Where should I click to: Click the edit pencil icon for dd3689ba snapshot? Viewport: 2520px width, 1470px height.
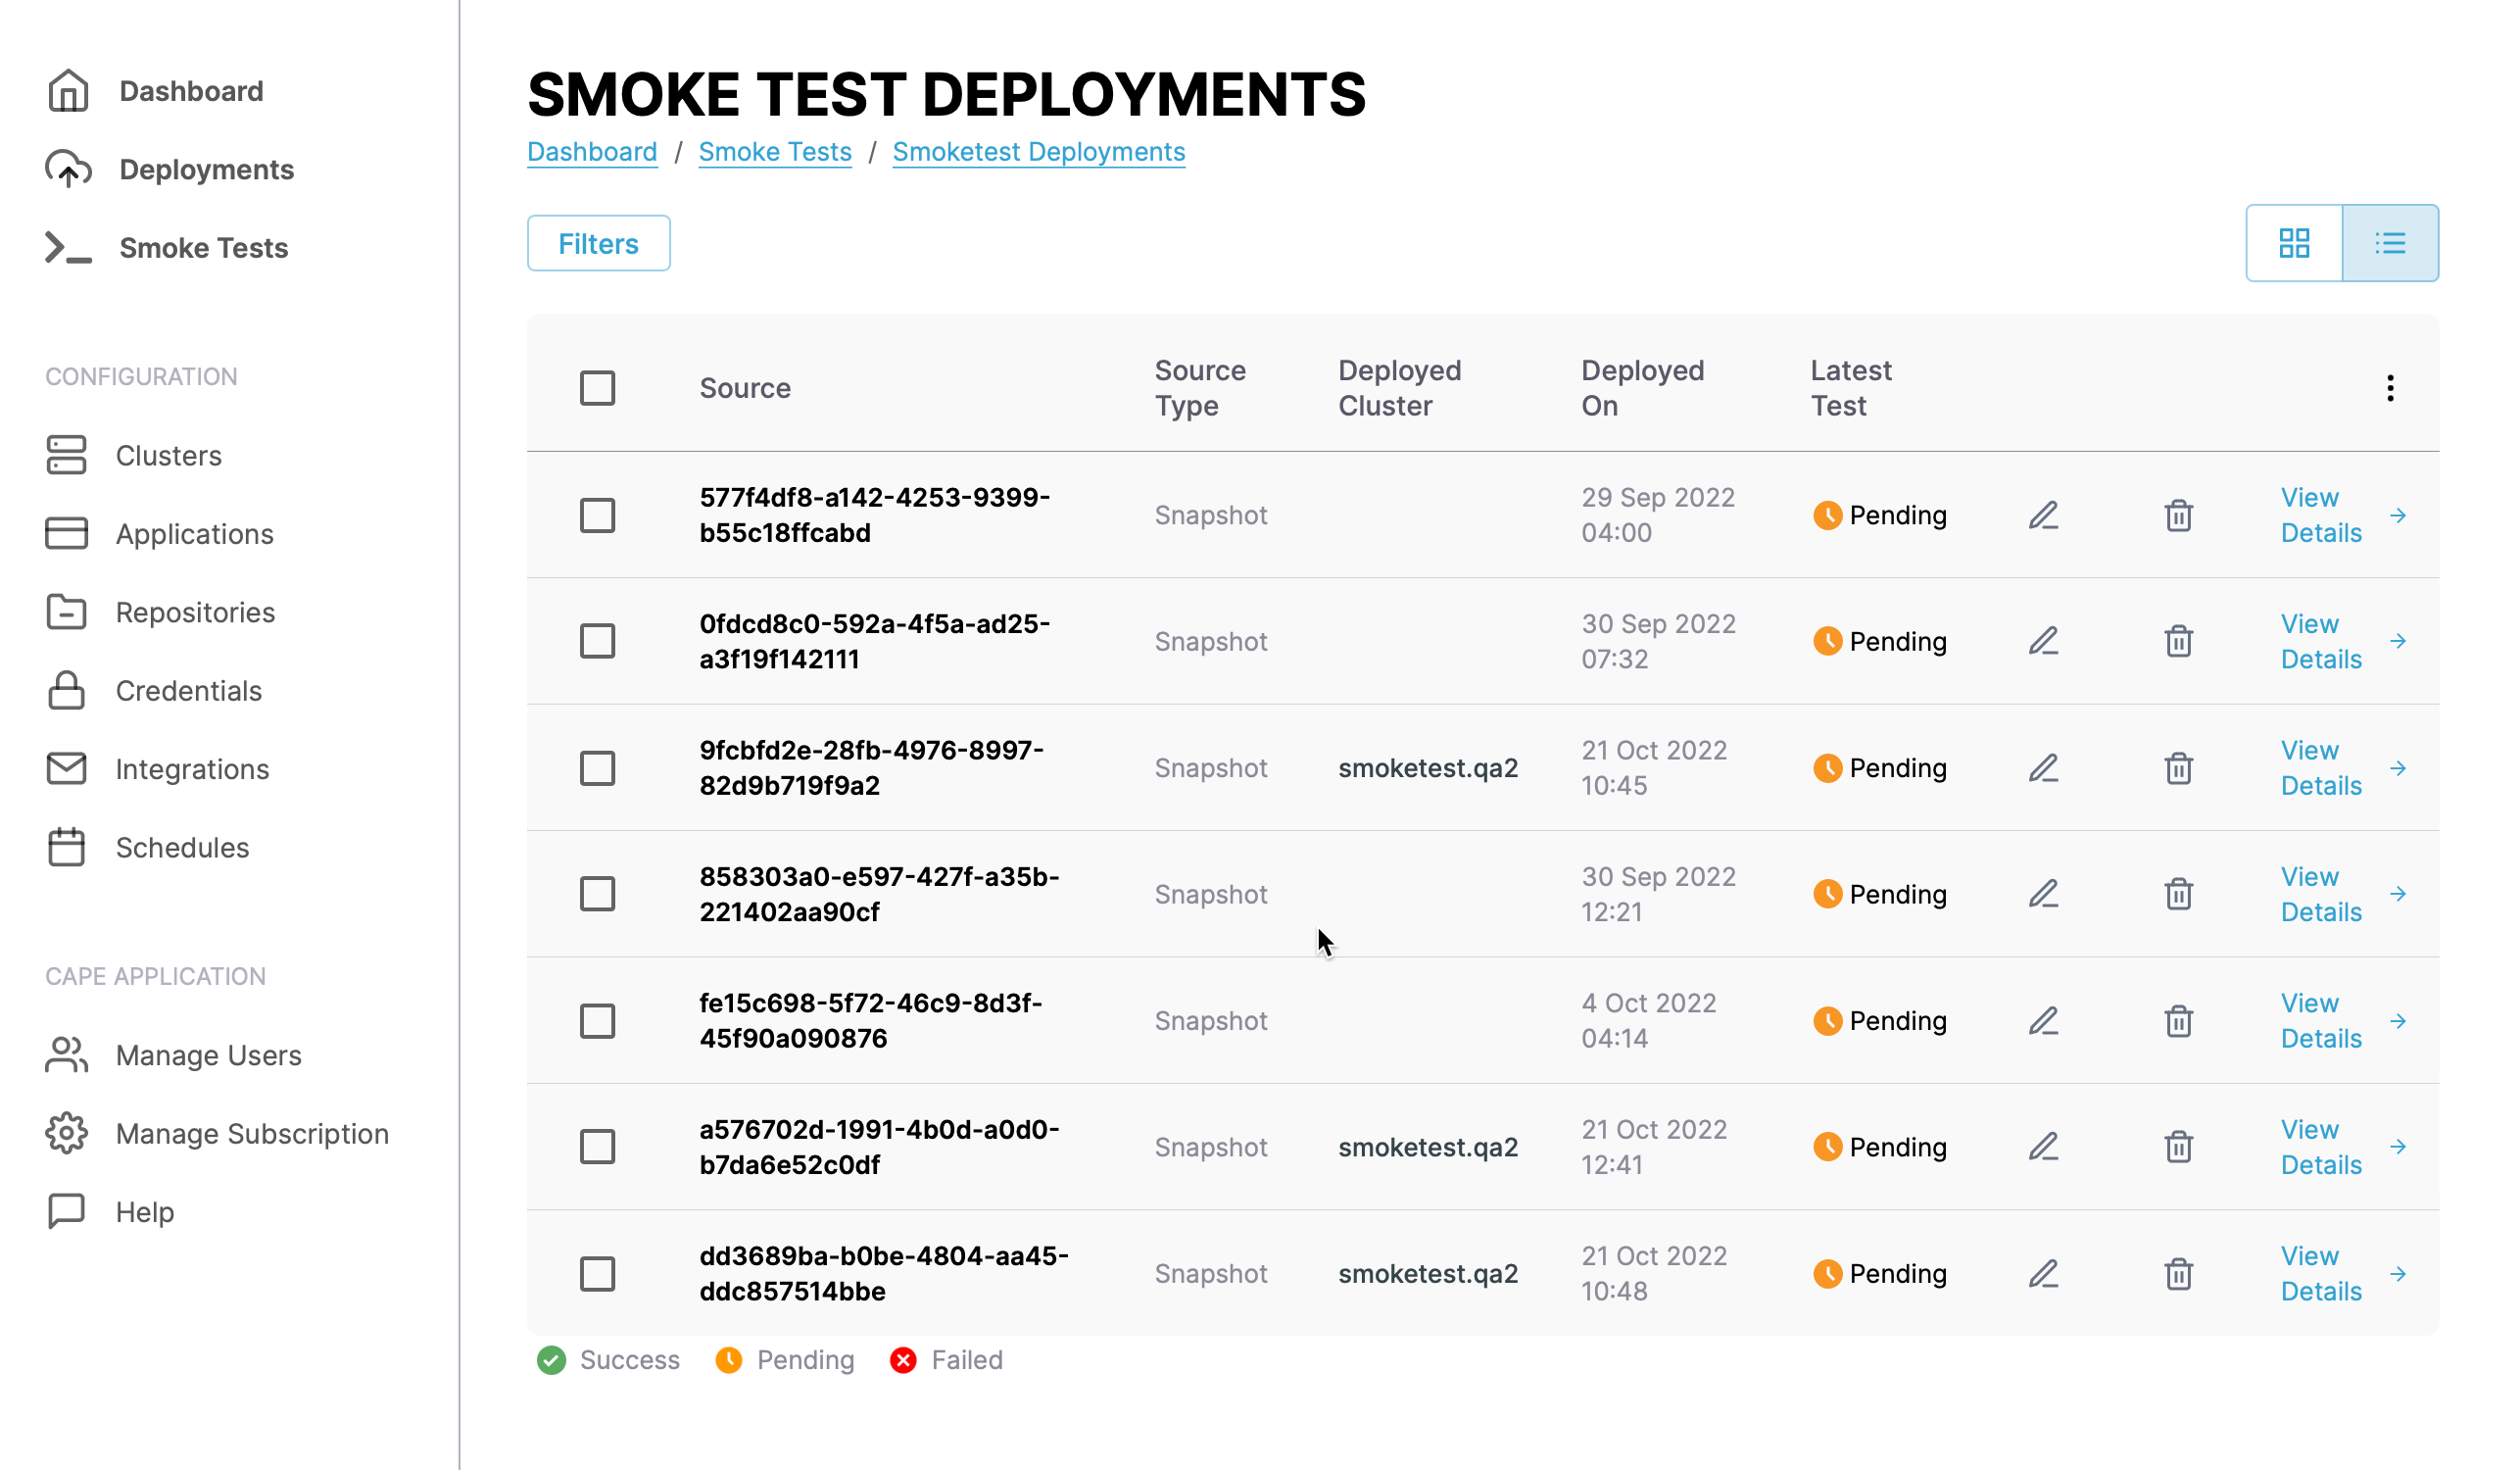2043,1272
